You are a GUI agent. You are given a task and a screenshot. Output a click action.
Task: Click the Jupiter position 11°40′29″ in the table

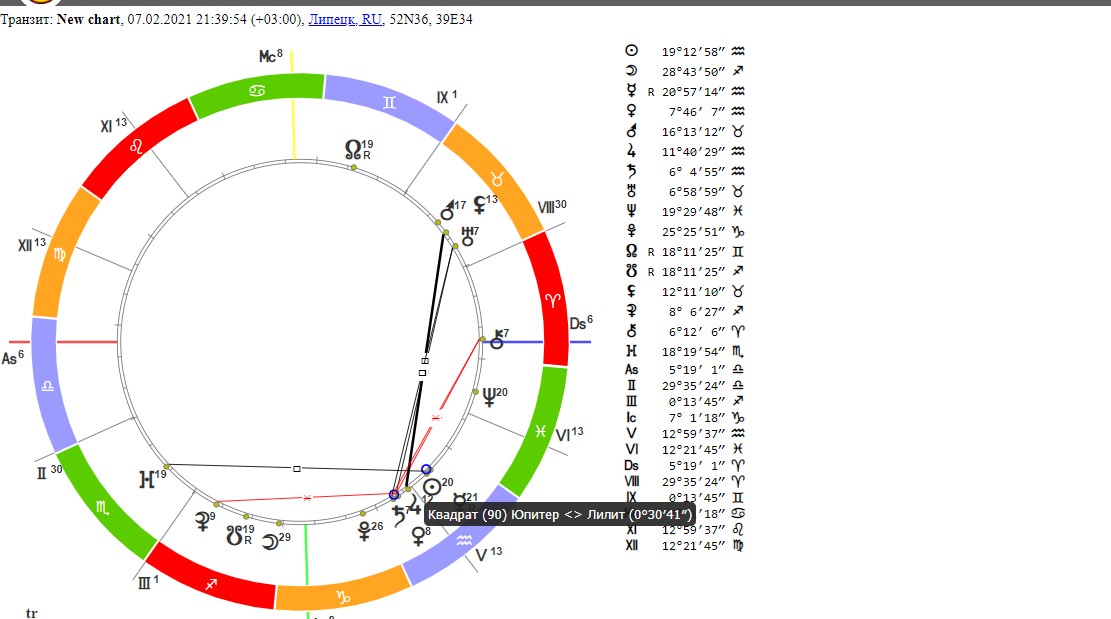(693, 152)
